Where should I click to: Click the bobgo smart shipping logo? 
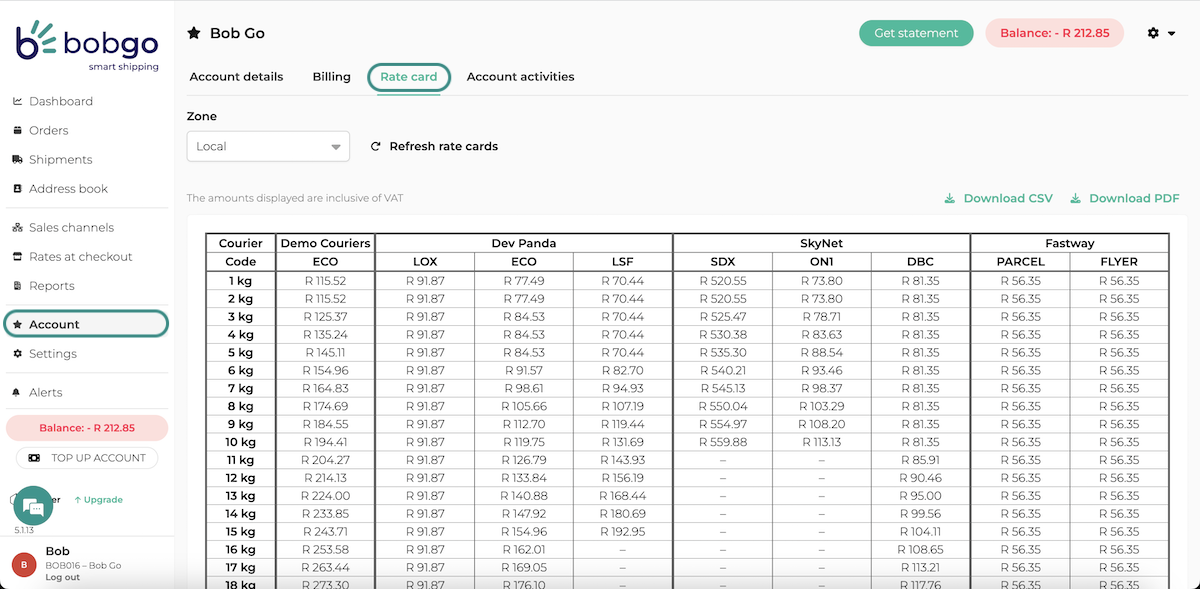pos(87,46)
